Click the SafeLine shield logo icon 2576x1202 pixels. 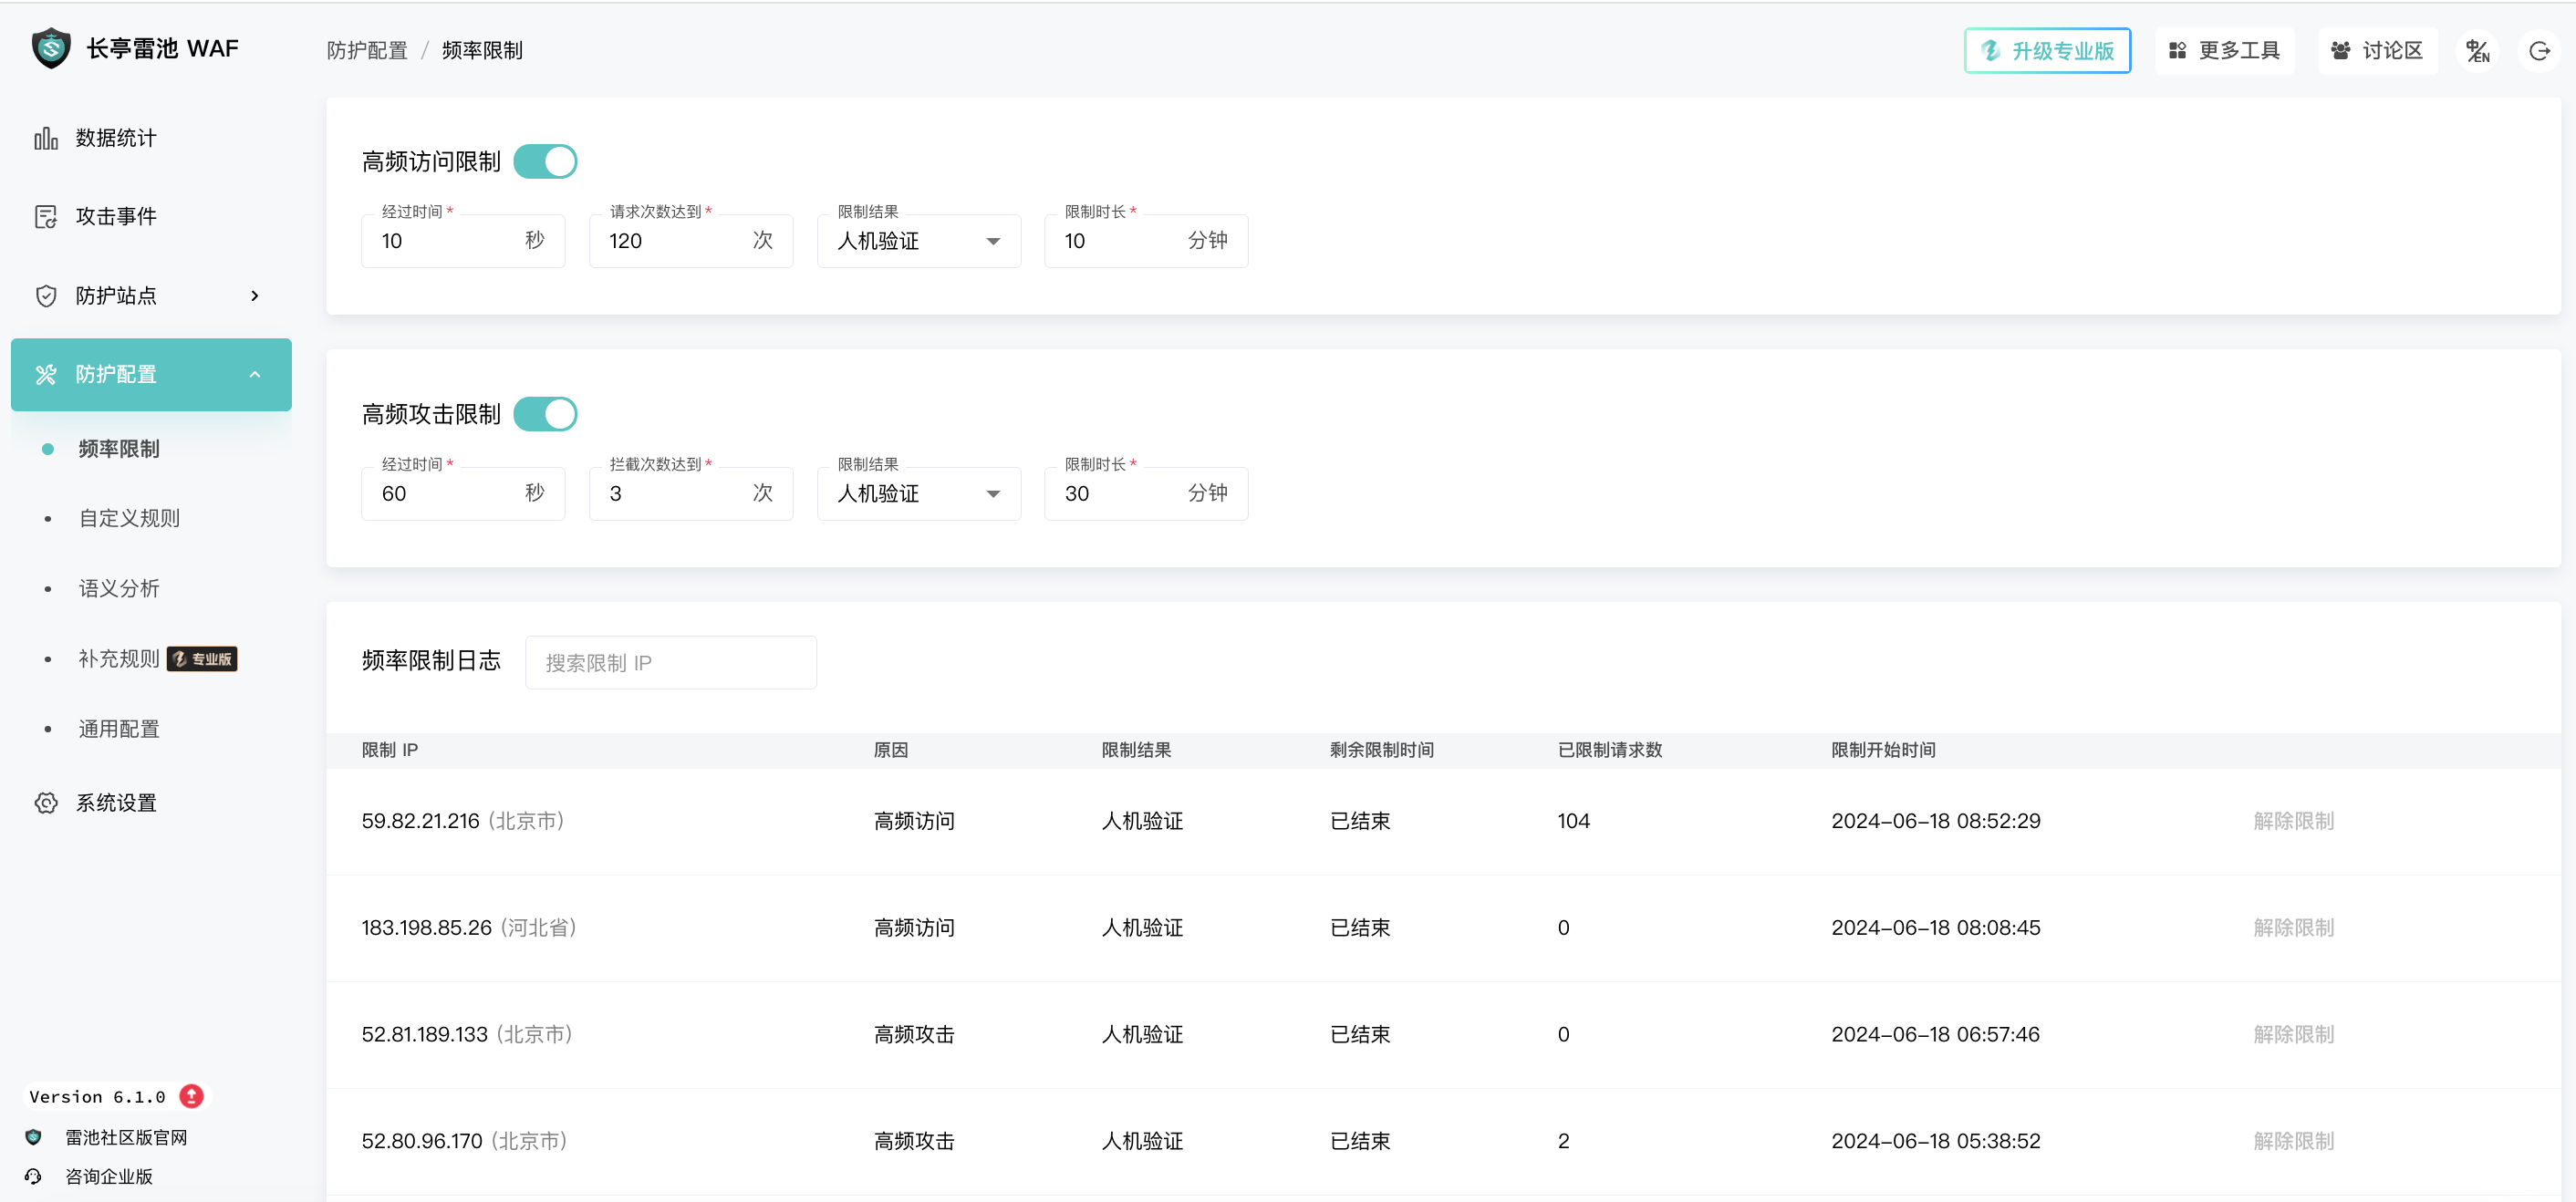pos(51,48)
